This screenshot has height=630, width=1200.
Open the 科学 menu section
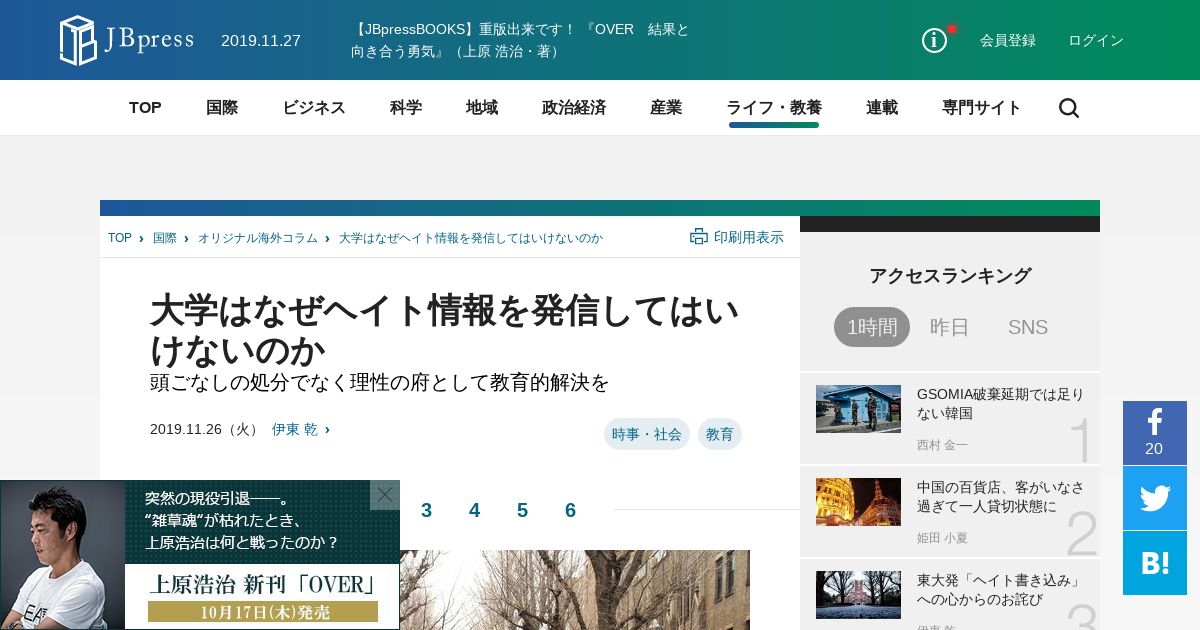tap(406, 108)
